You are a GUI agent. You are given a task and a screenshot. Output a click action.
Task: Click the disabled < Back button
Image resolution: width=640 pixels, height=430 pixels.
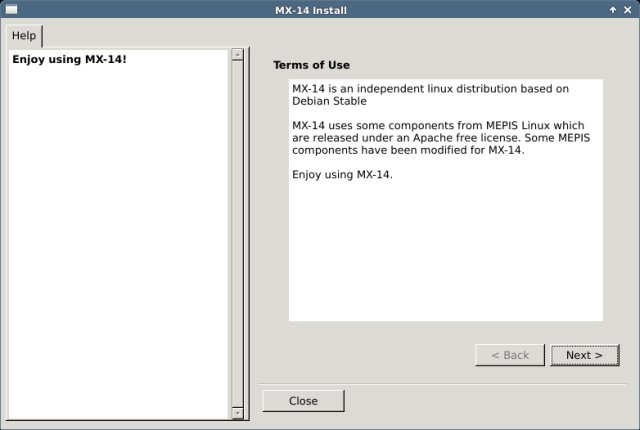click(x=510, y=355)
